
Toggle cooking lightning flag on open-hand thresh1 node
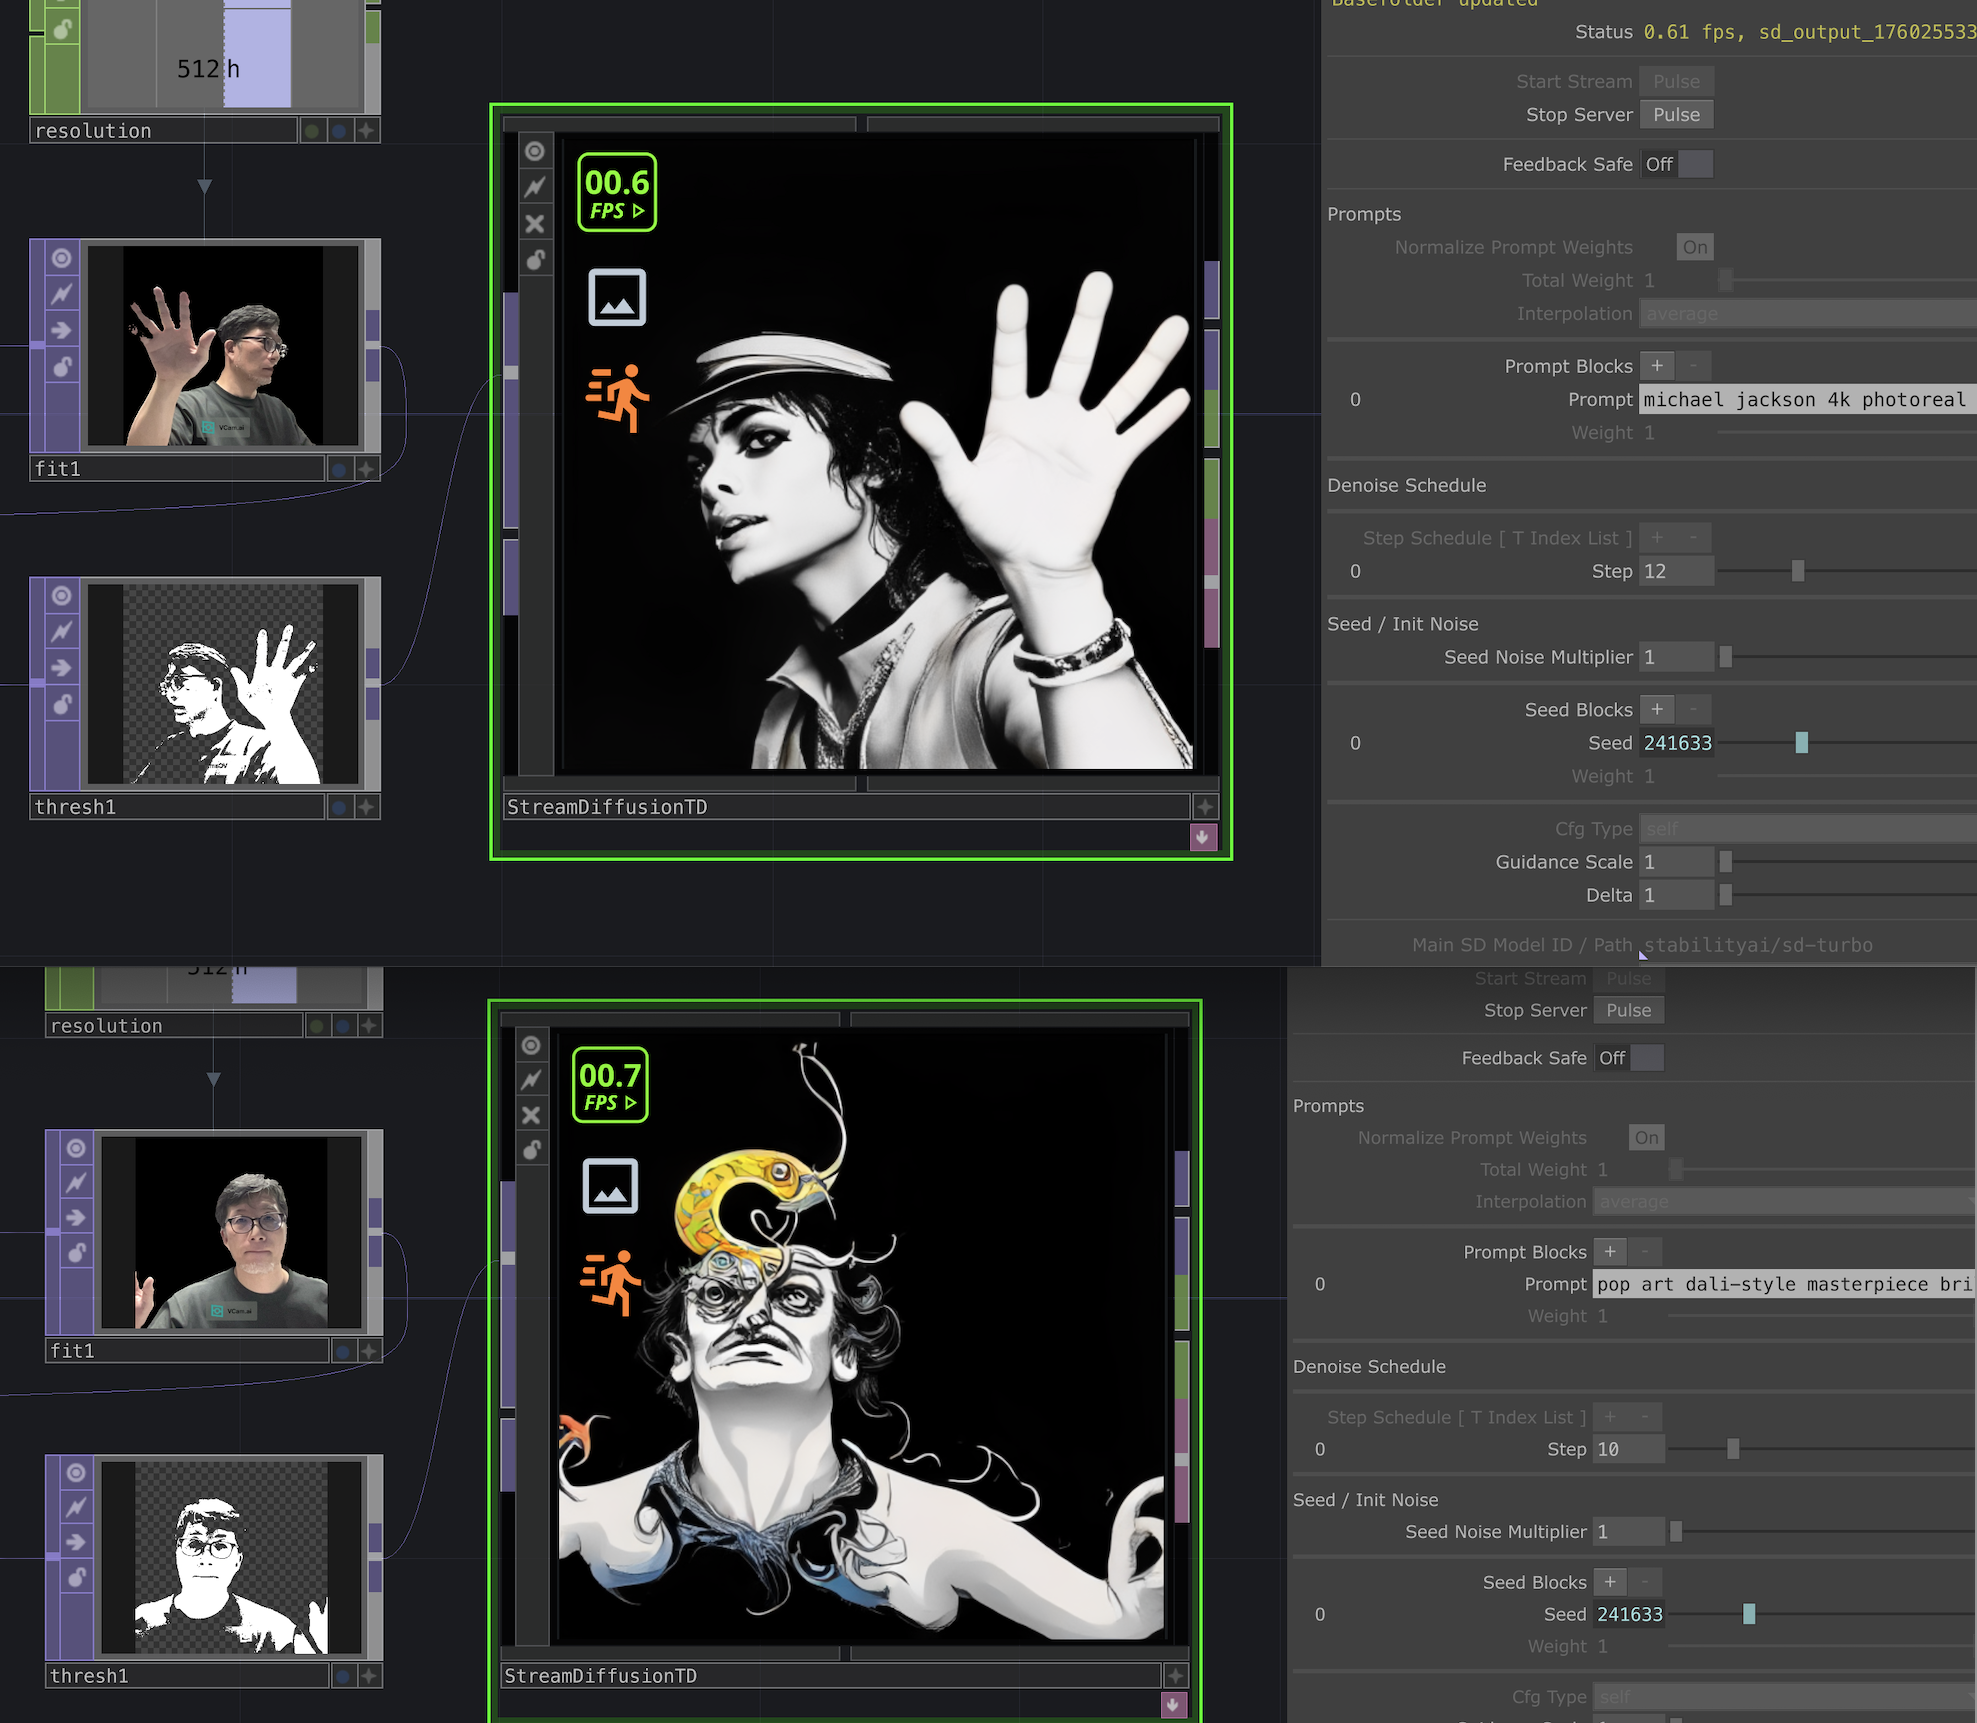pyautogui.click(x=62, y=631)
